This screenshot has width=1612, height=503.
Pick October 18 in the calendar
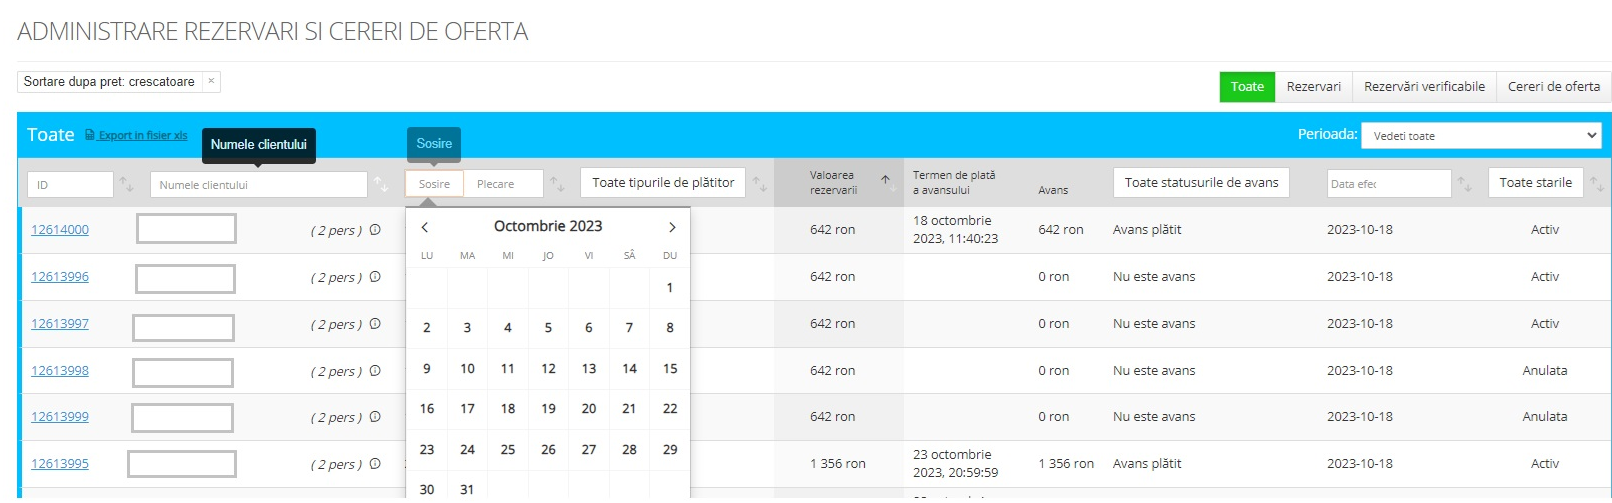coord(508,409)
